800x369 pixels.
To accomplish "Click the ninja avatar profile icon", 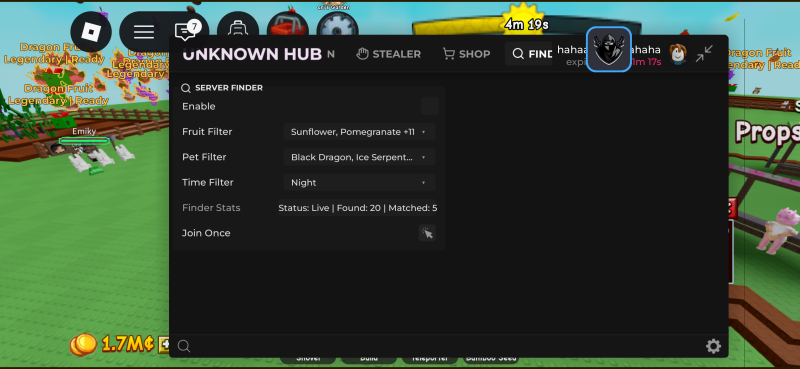I will pyautogui.click(x=609, y=50).
